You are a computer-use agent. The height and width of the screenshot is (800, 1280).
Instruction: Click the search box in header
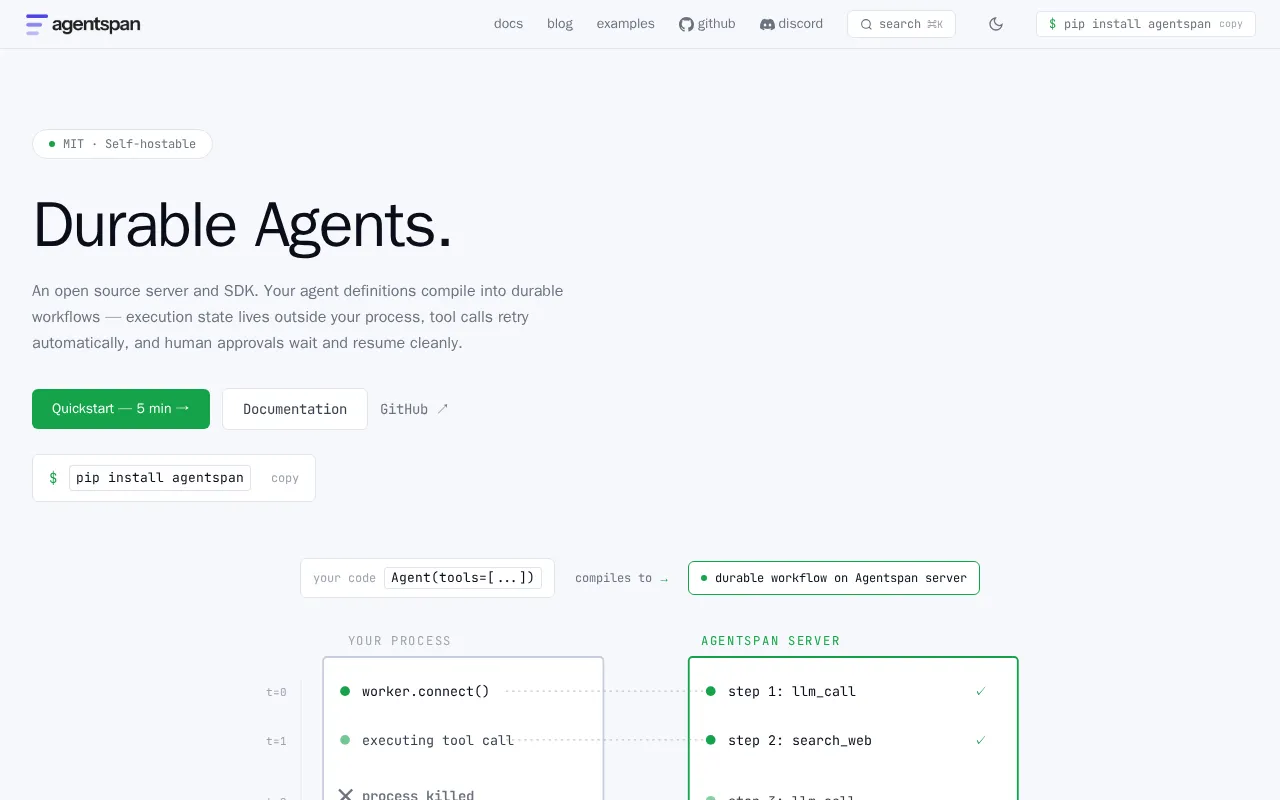pyautogui.click(x=901, y=24)
